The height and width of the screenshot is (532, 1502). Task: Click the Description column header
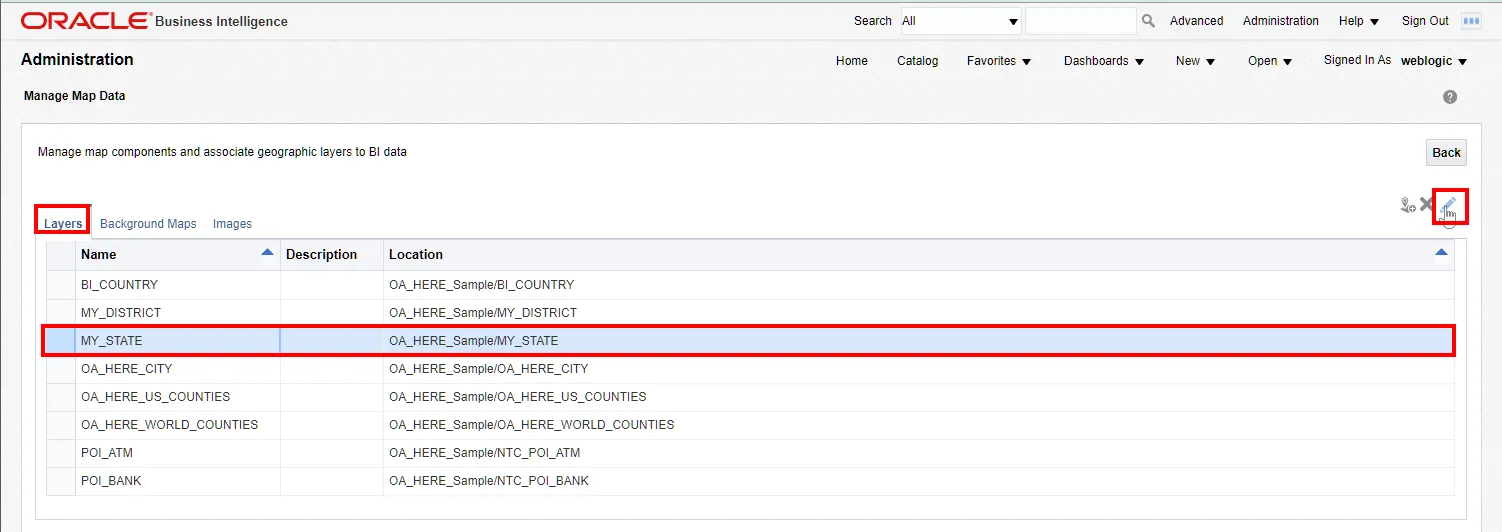pos(332,255)
